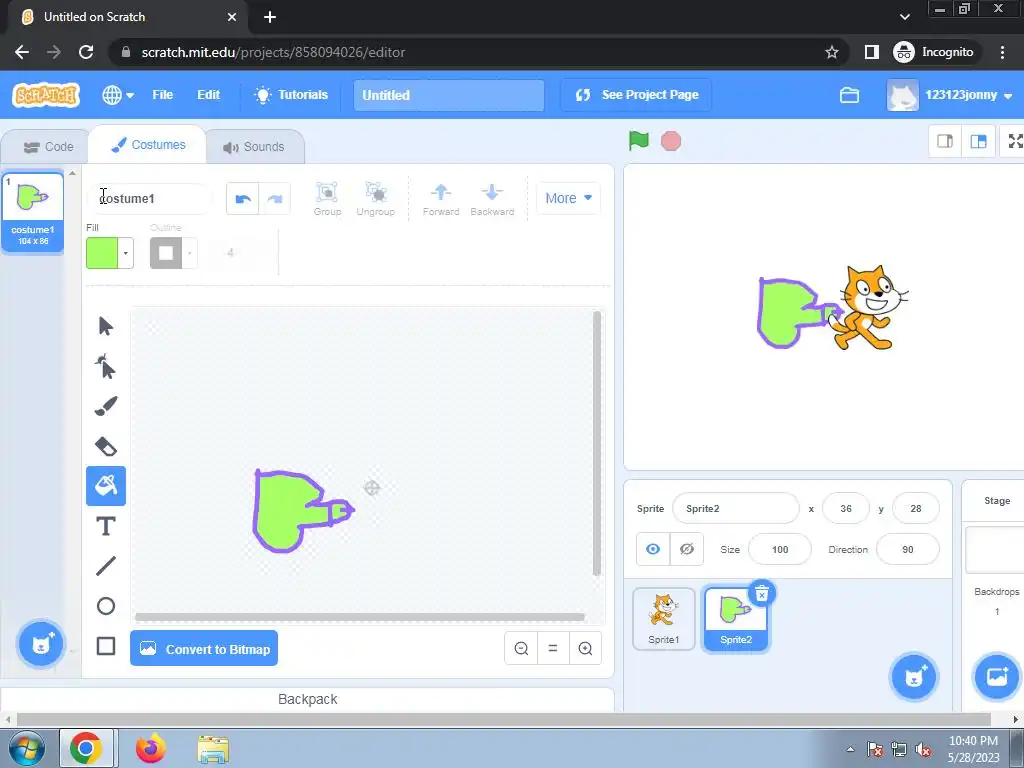Click the green Fill color swatch
This screenshot has height=768, width=1024.
tap(102, 253)
